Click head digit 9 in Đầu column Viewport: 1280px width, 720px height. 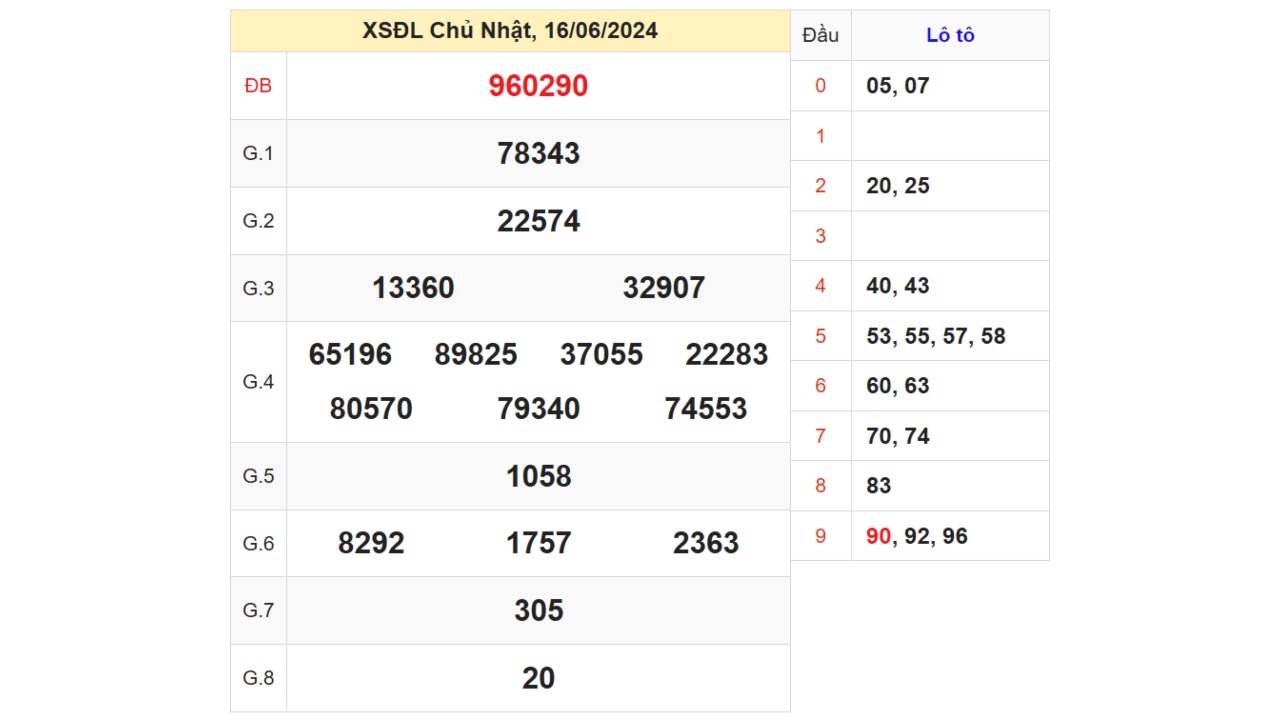[x=820, y=536]
